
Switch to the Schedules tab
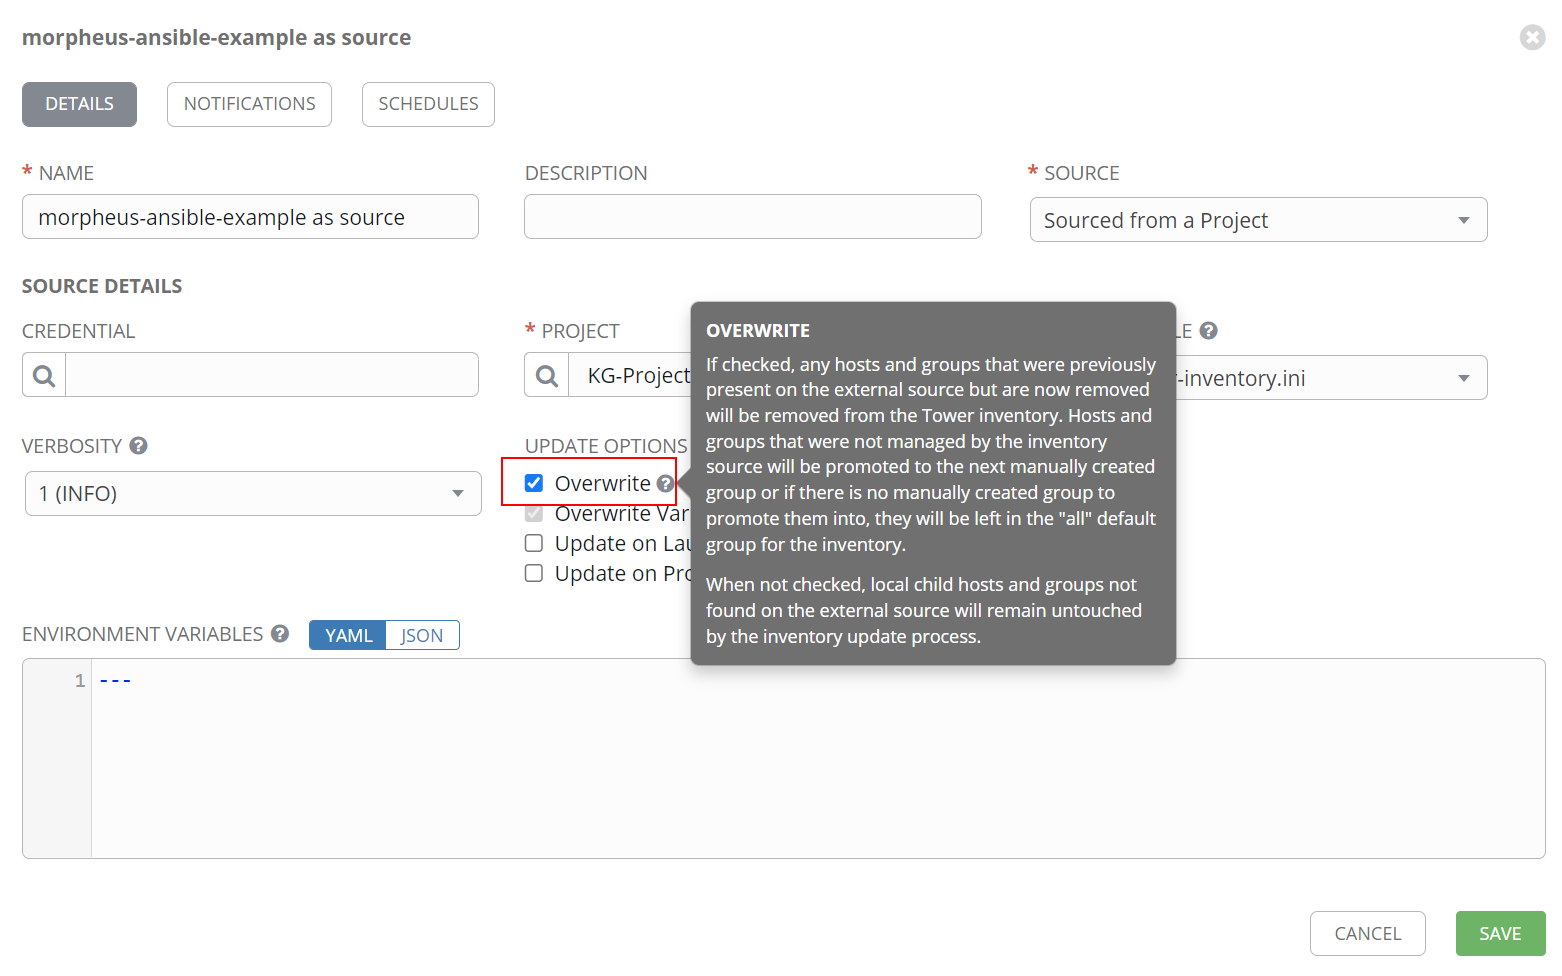pos(428,104)
